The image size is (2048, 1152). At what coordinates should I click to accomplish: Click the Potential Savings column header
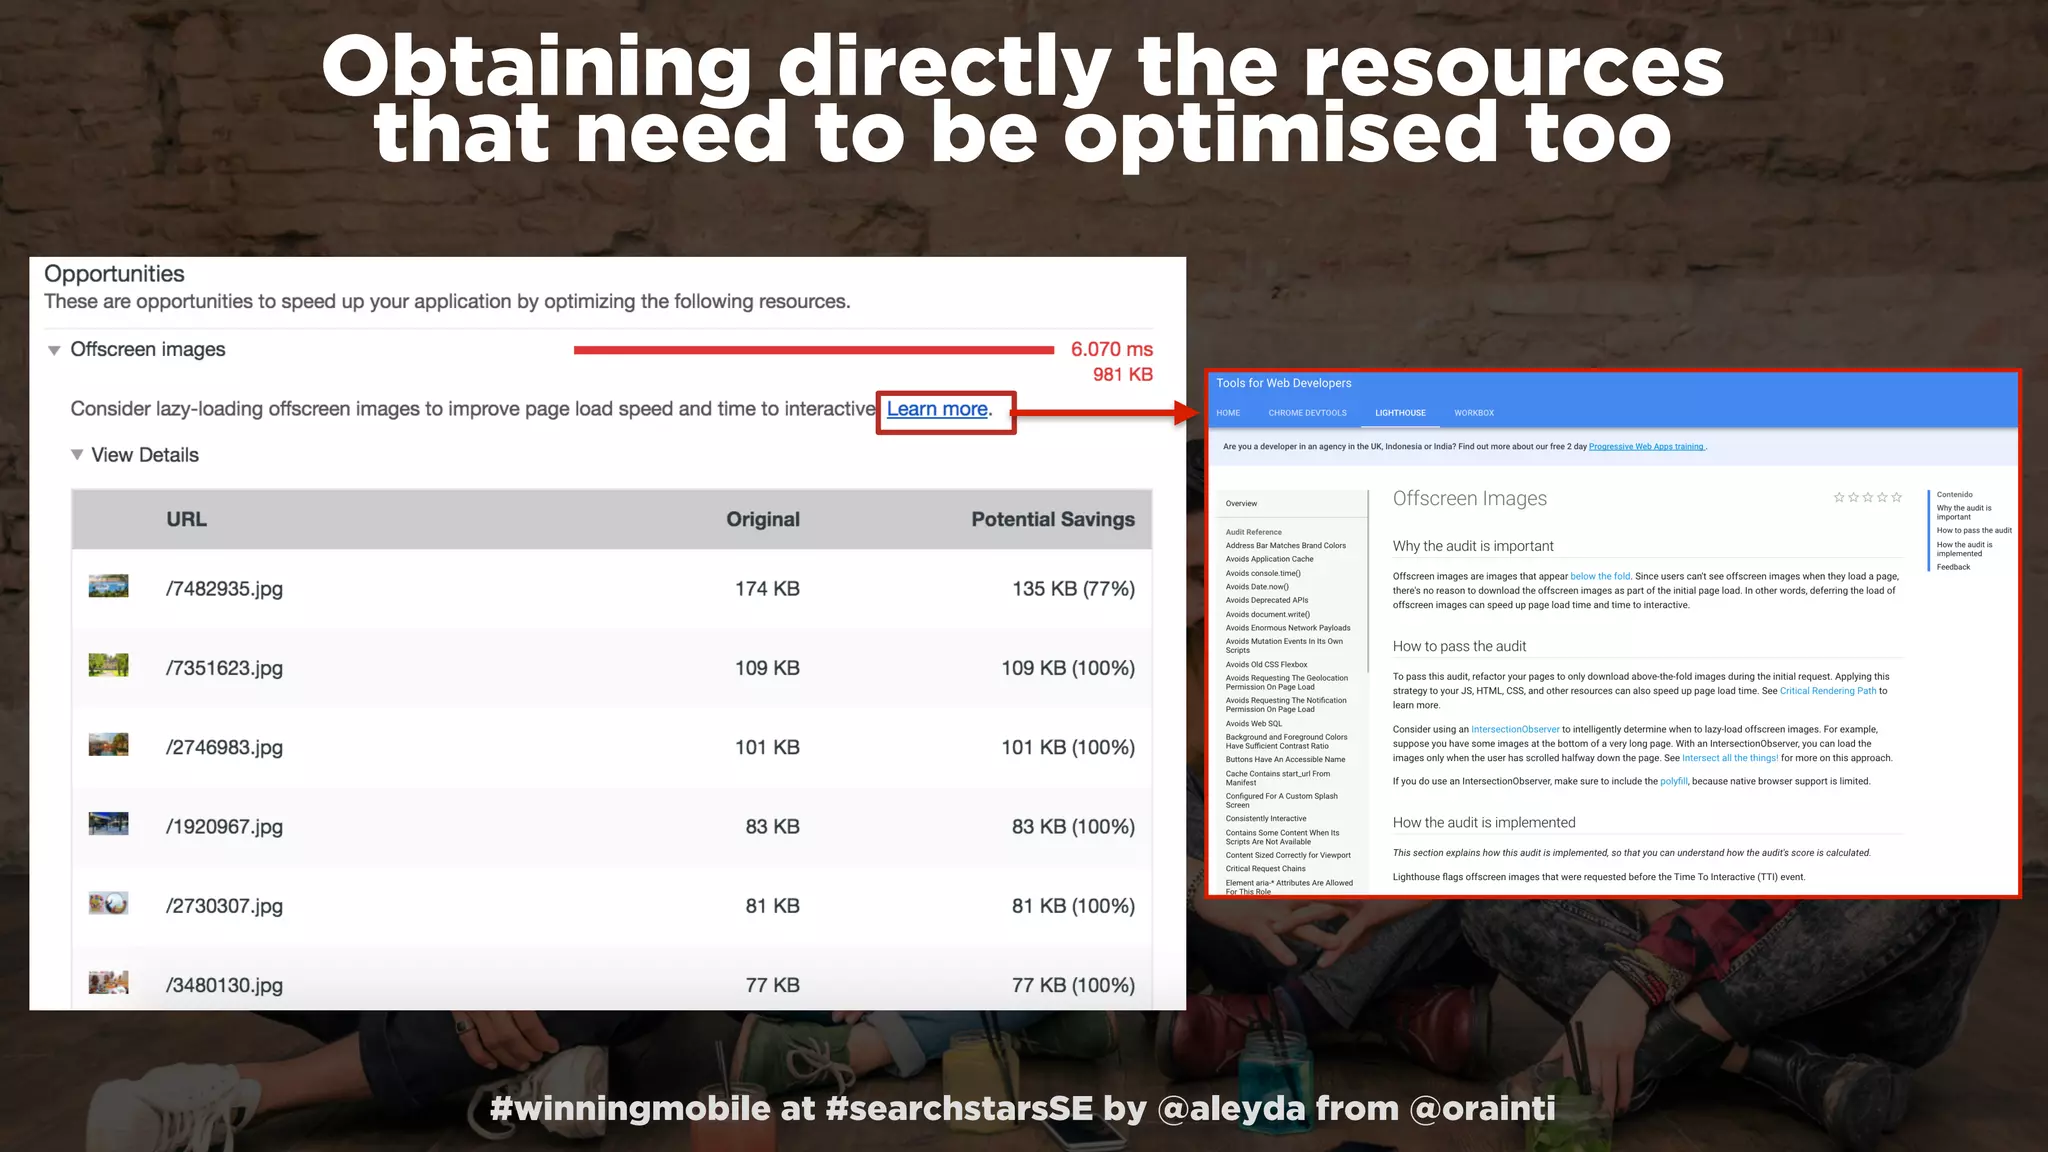1053,519
